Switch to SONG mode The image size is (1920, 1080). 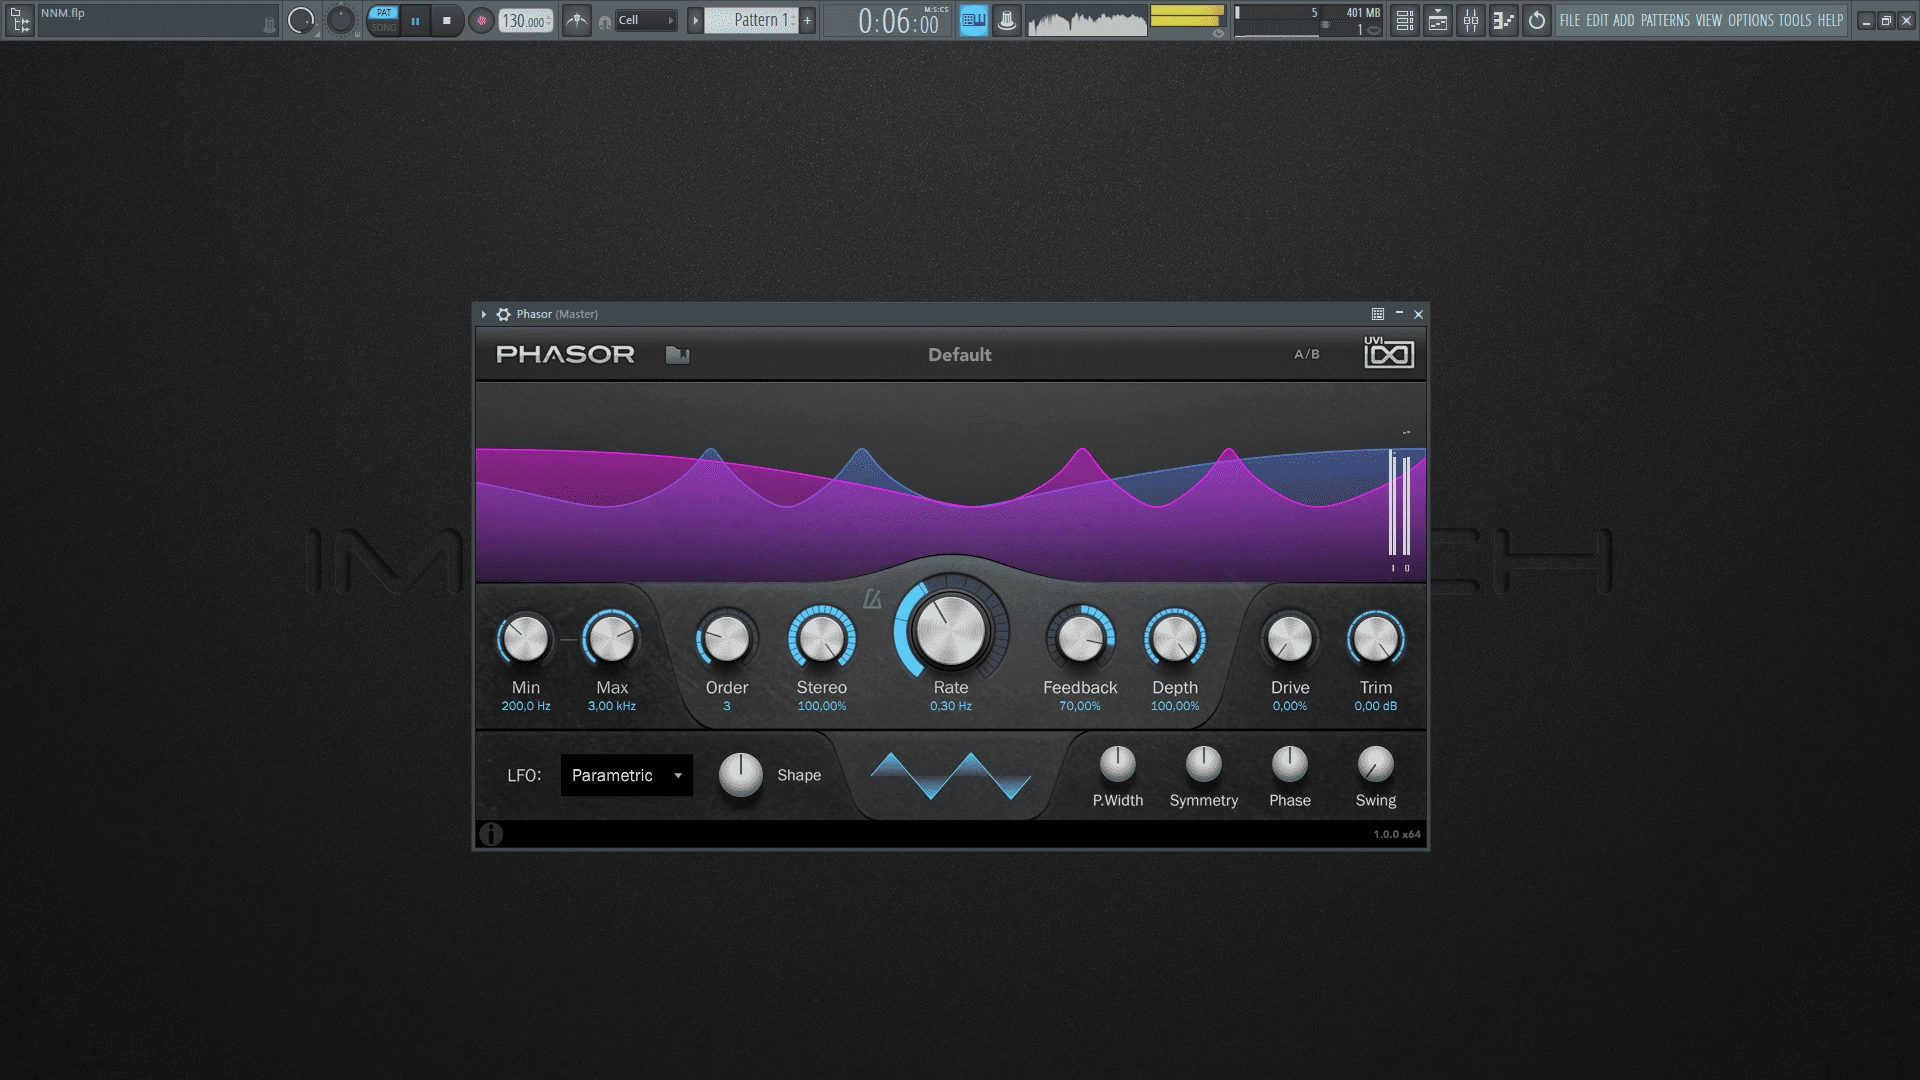(x=383, y=28)
